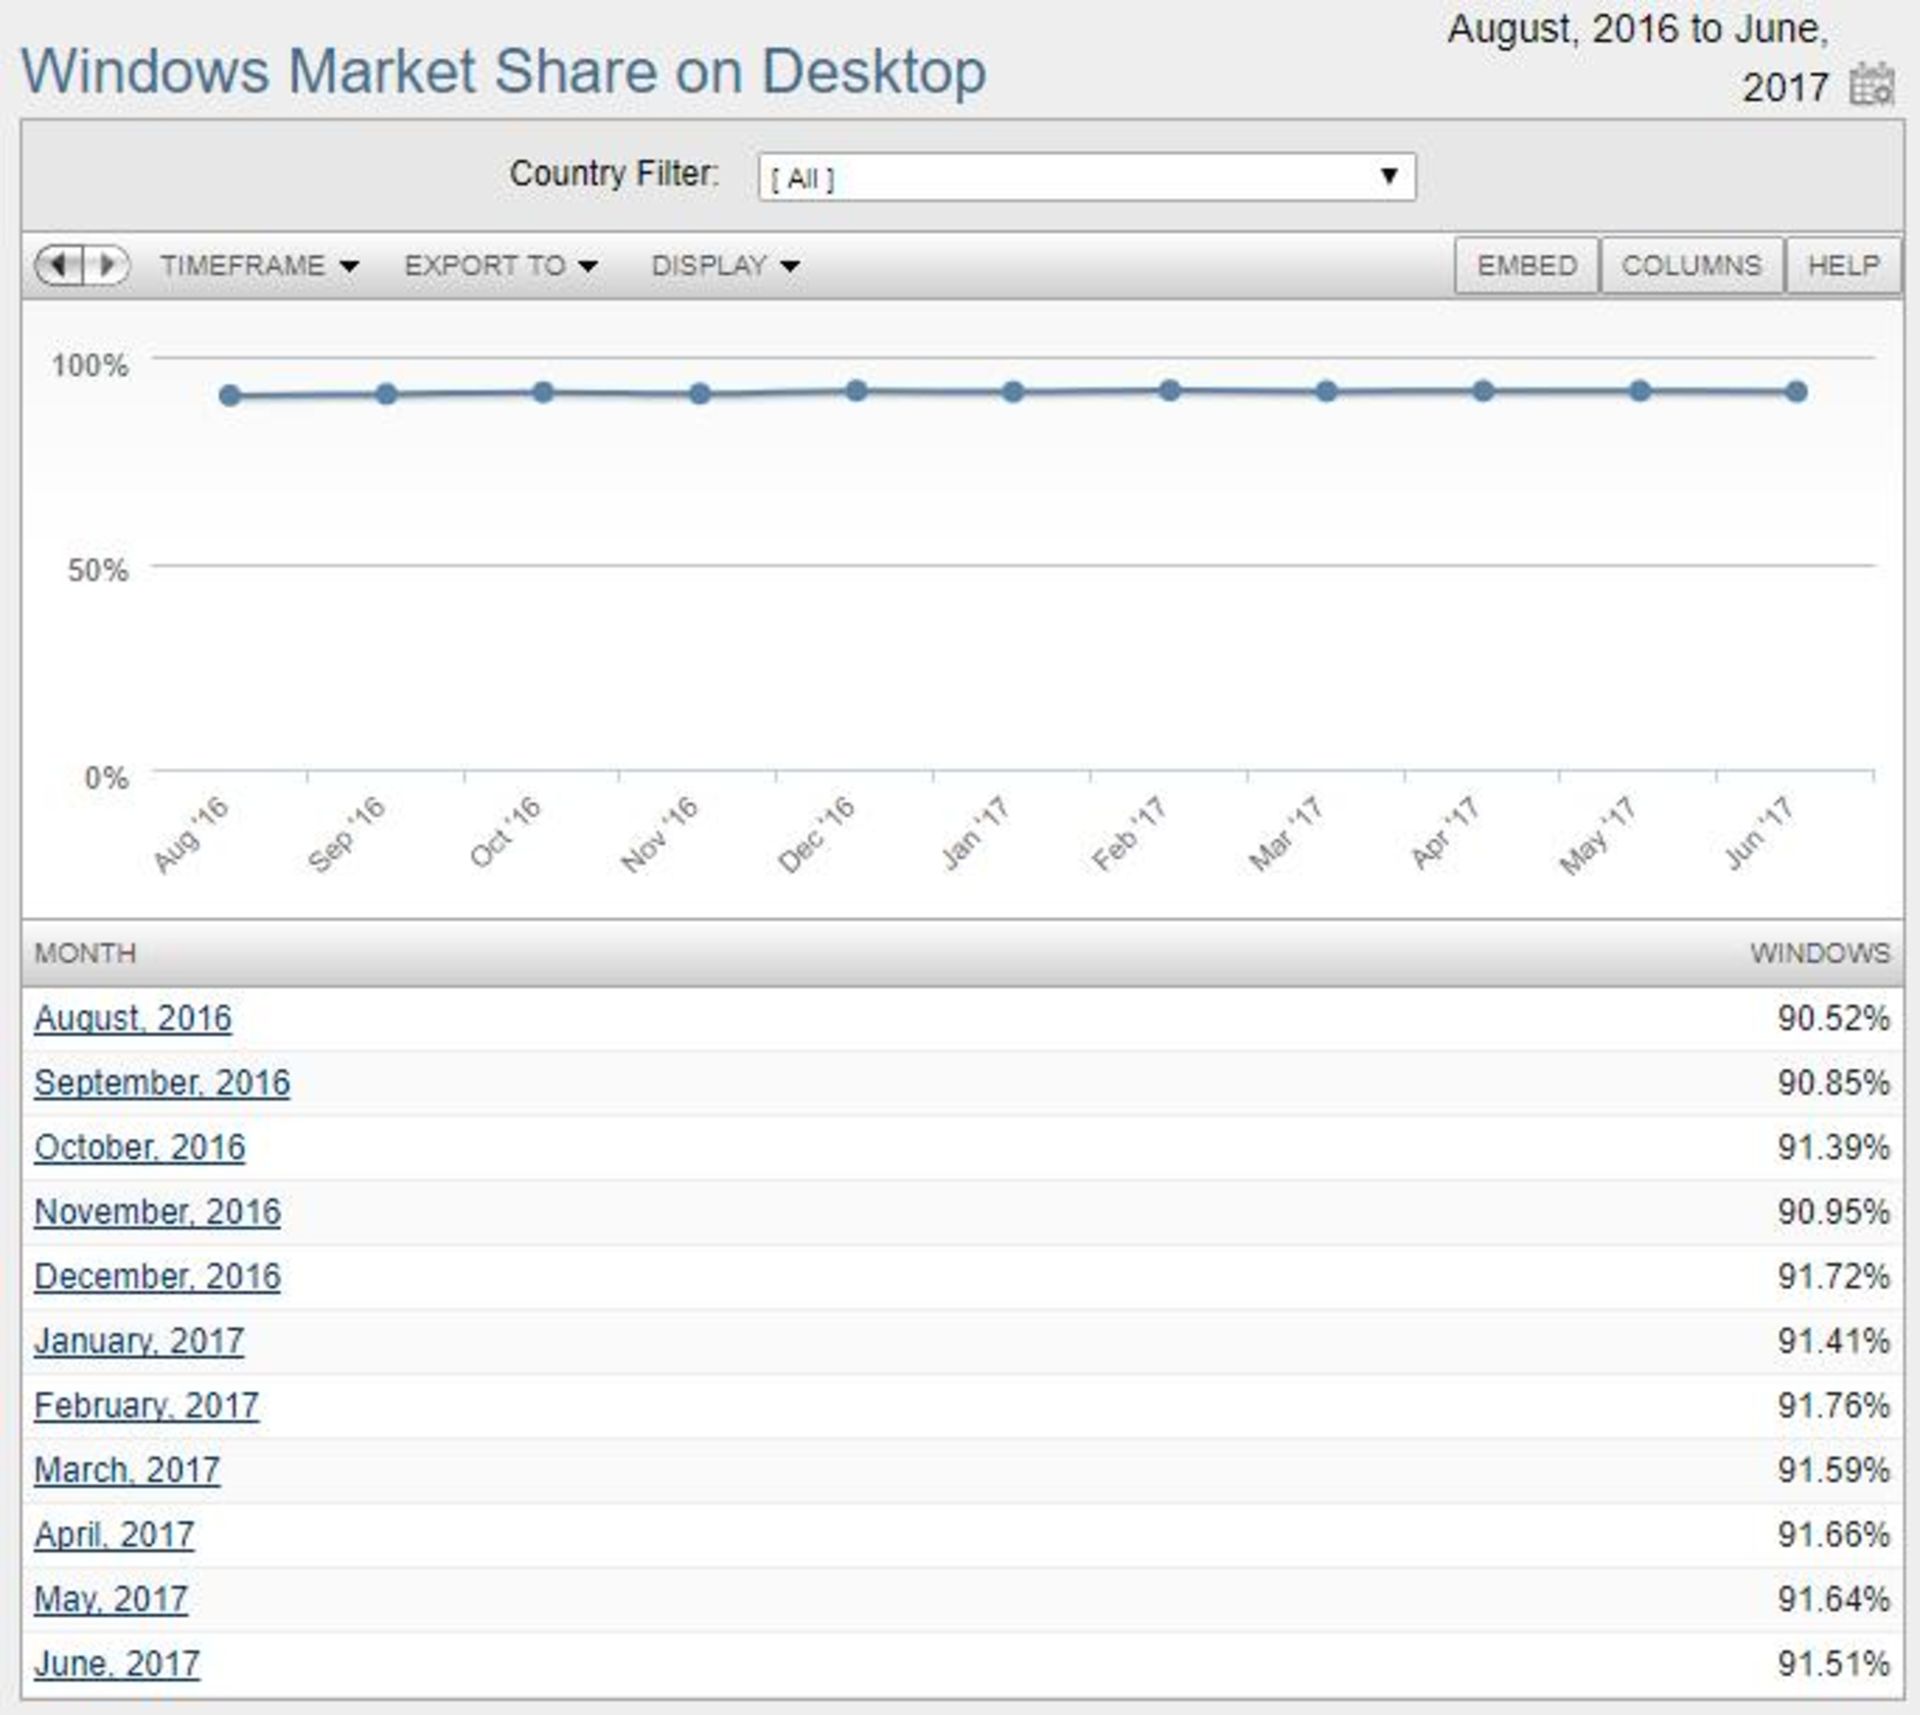This screenshot has width=1920, height=1715.
Task: Open the June, 2017 link
Action: tap(117, 1664)
